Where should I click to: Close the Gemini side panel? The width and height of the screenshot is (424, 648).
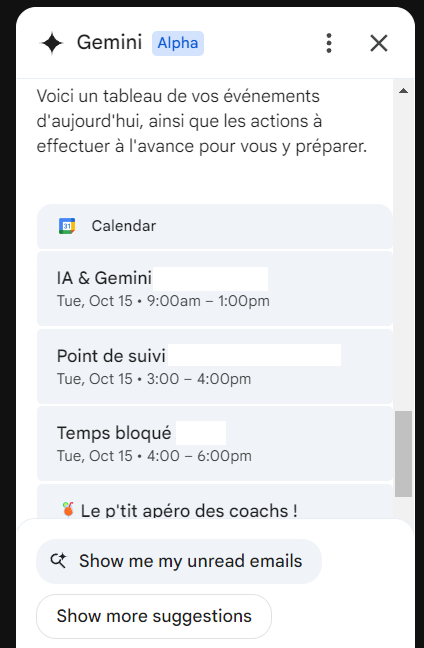(379, 43)
